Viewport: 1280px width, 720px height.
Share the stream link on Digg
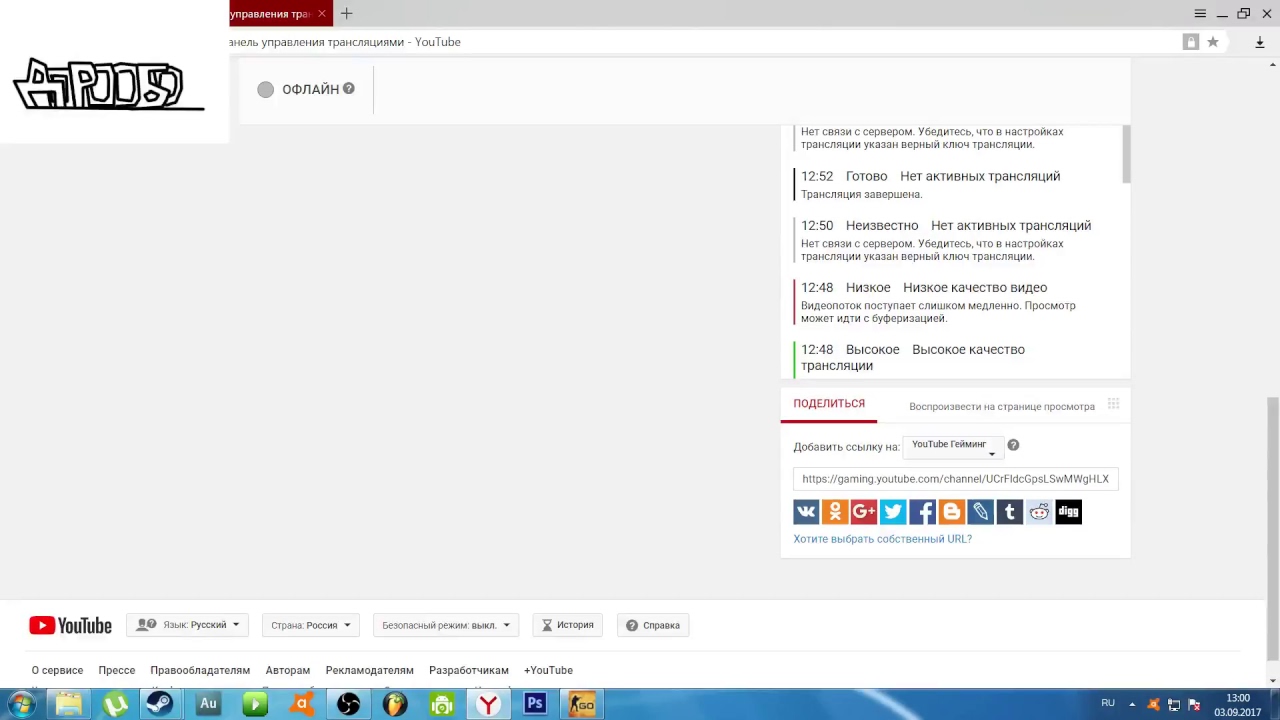click(x=1068, y=512)
